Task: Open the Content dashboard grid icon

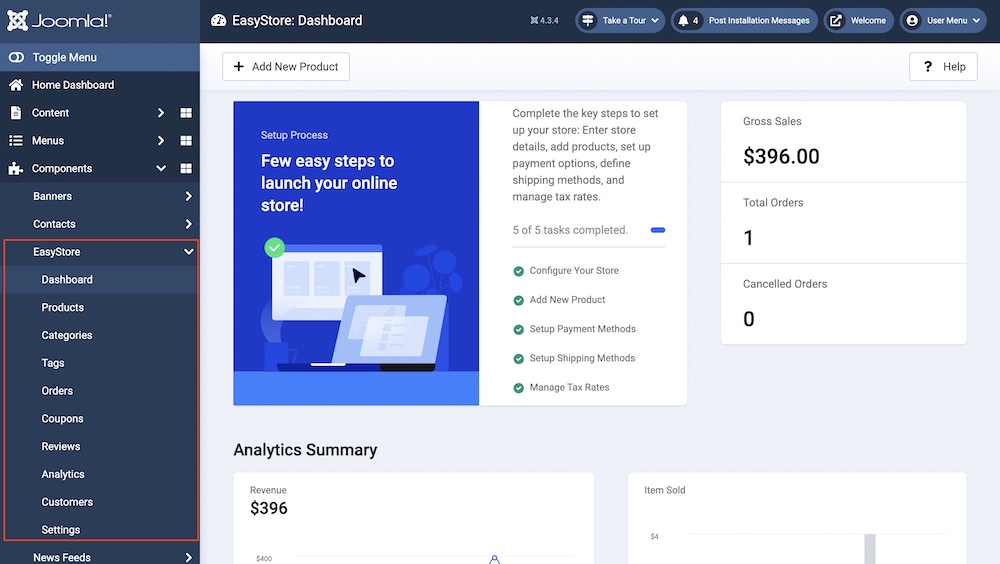Action: click(x=186, y=113)
